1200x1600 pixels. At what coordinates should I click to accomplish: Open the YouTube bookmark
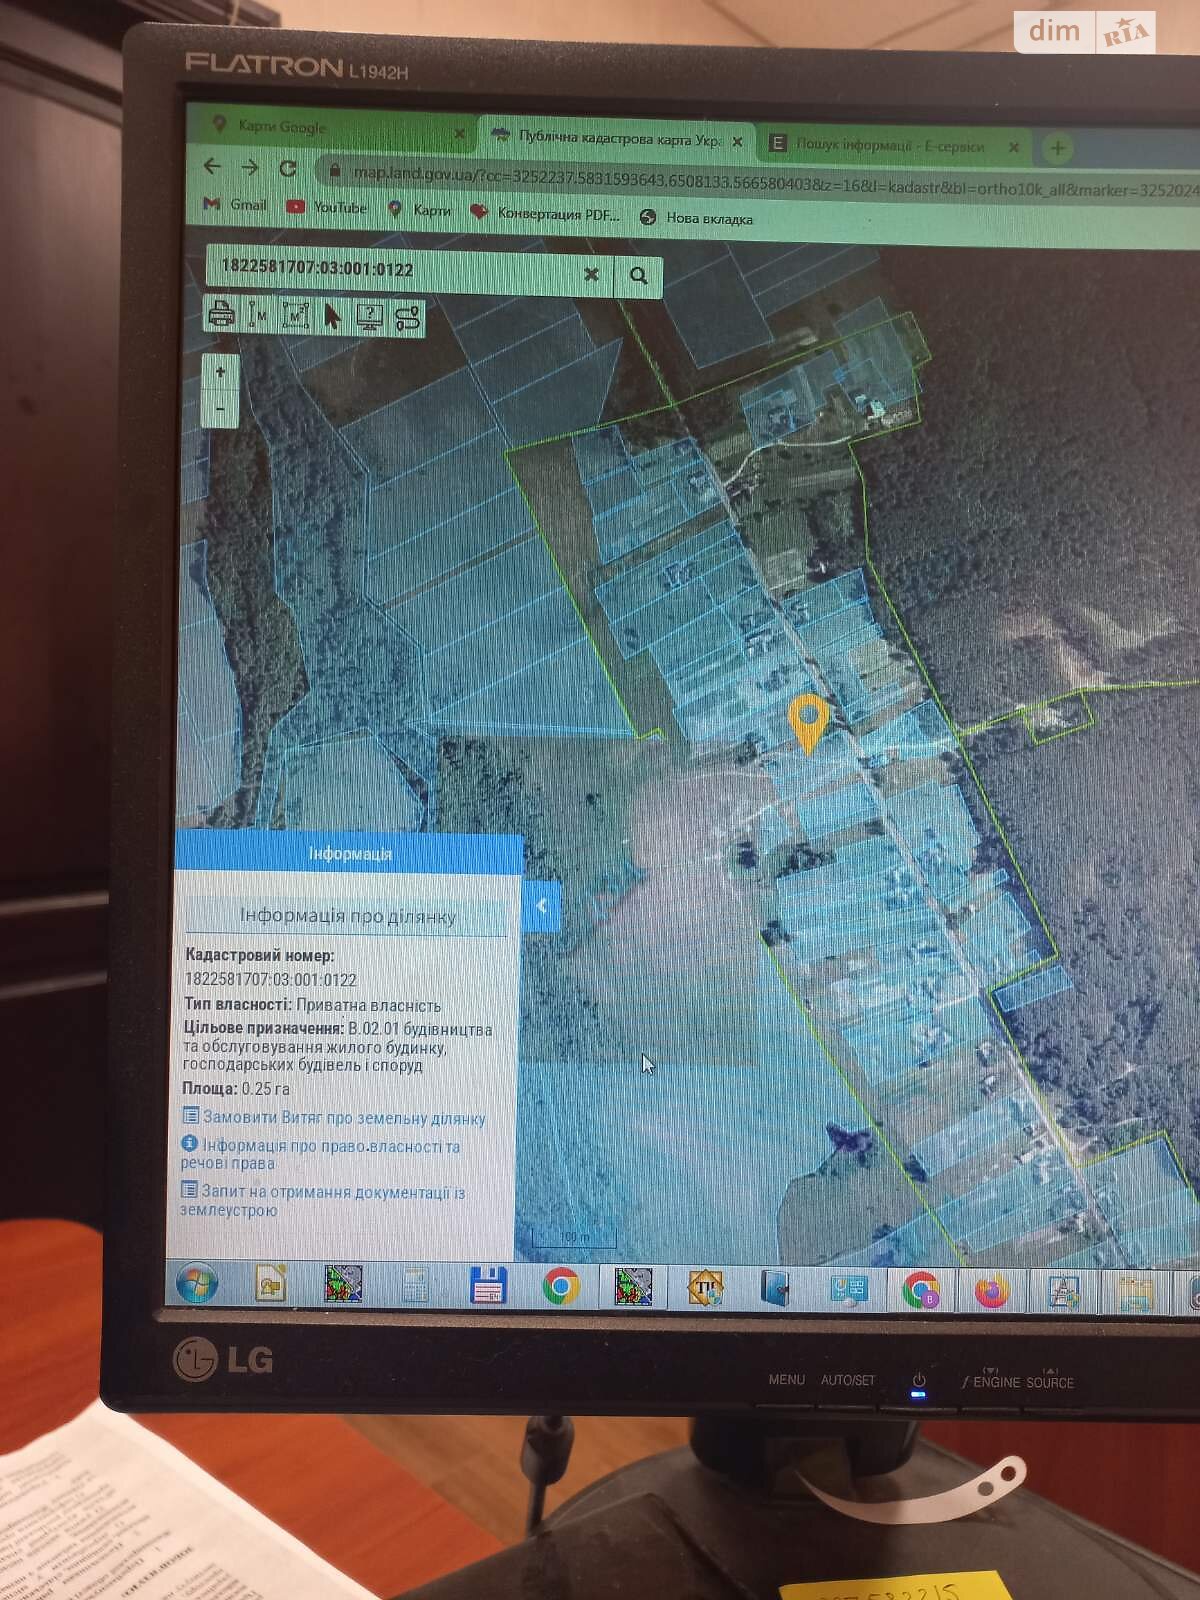pos(327,207)
